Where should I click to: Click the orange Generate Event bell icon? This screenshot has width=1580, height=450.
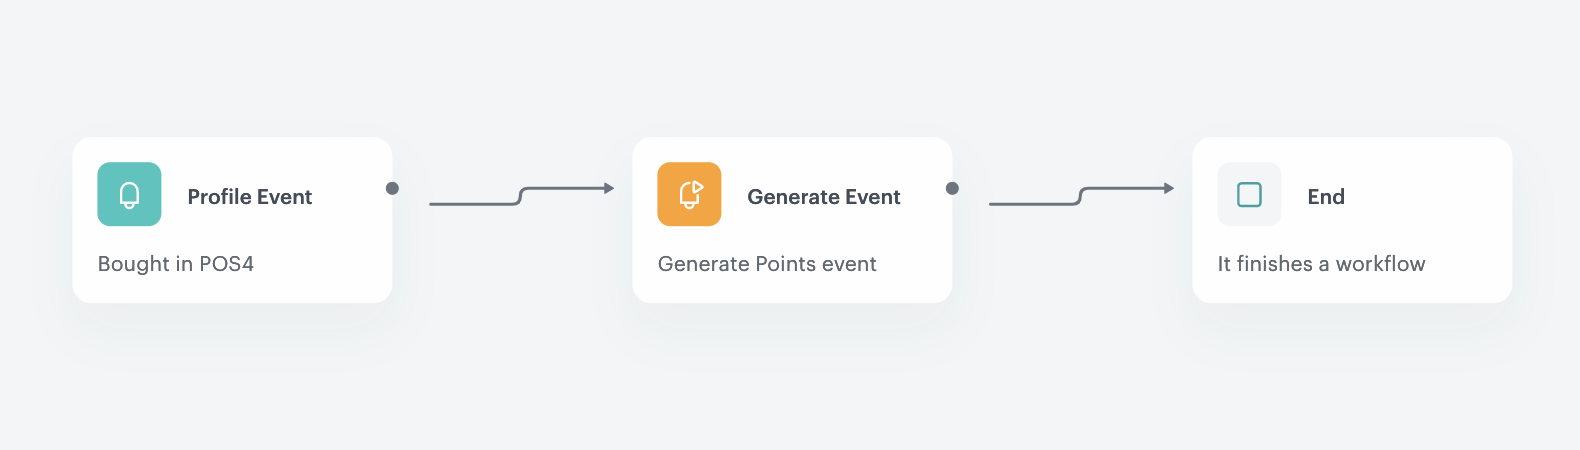click(x=689, y=194)
